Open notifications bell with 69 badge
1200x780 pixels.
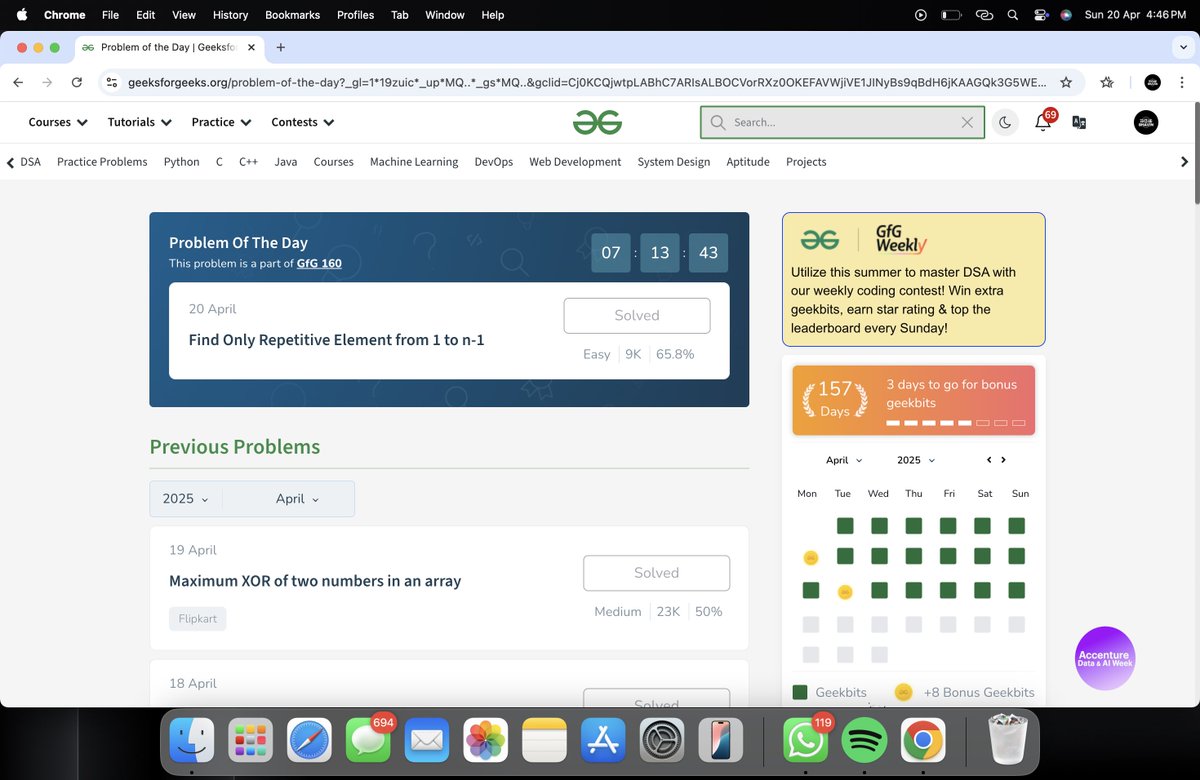pos(1043,122)
